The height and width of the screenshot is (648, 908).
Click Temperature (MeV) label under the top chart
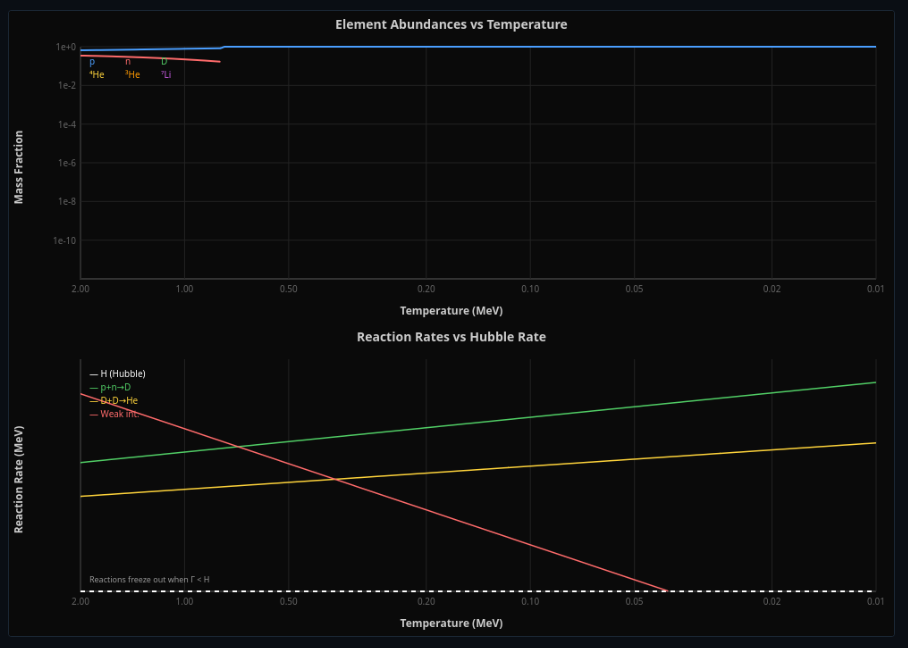pos(451,311)
